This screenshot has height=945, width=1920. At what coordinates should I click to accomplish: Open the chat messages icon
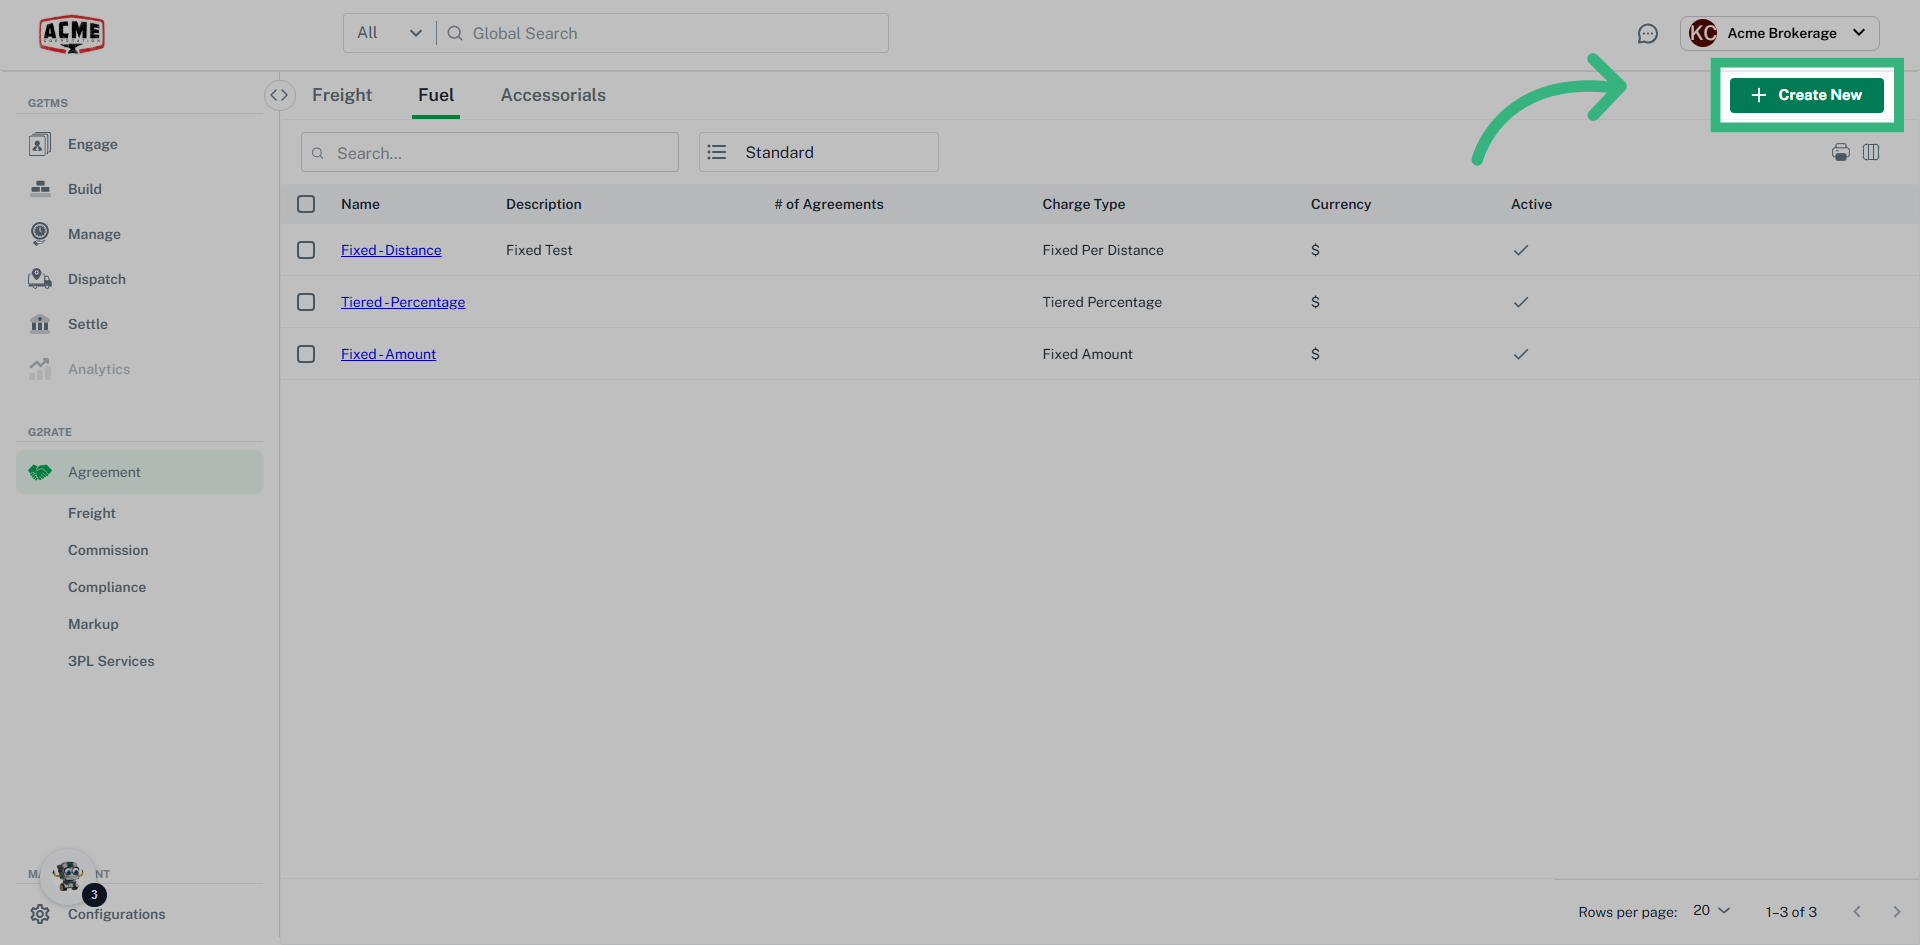click(x=1648, y=34)
